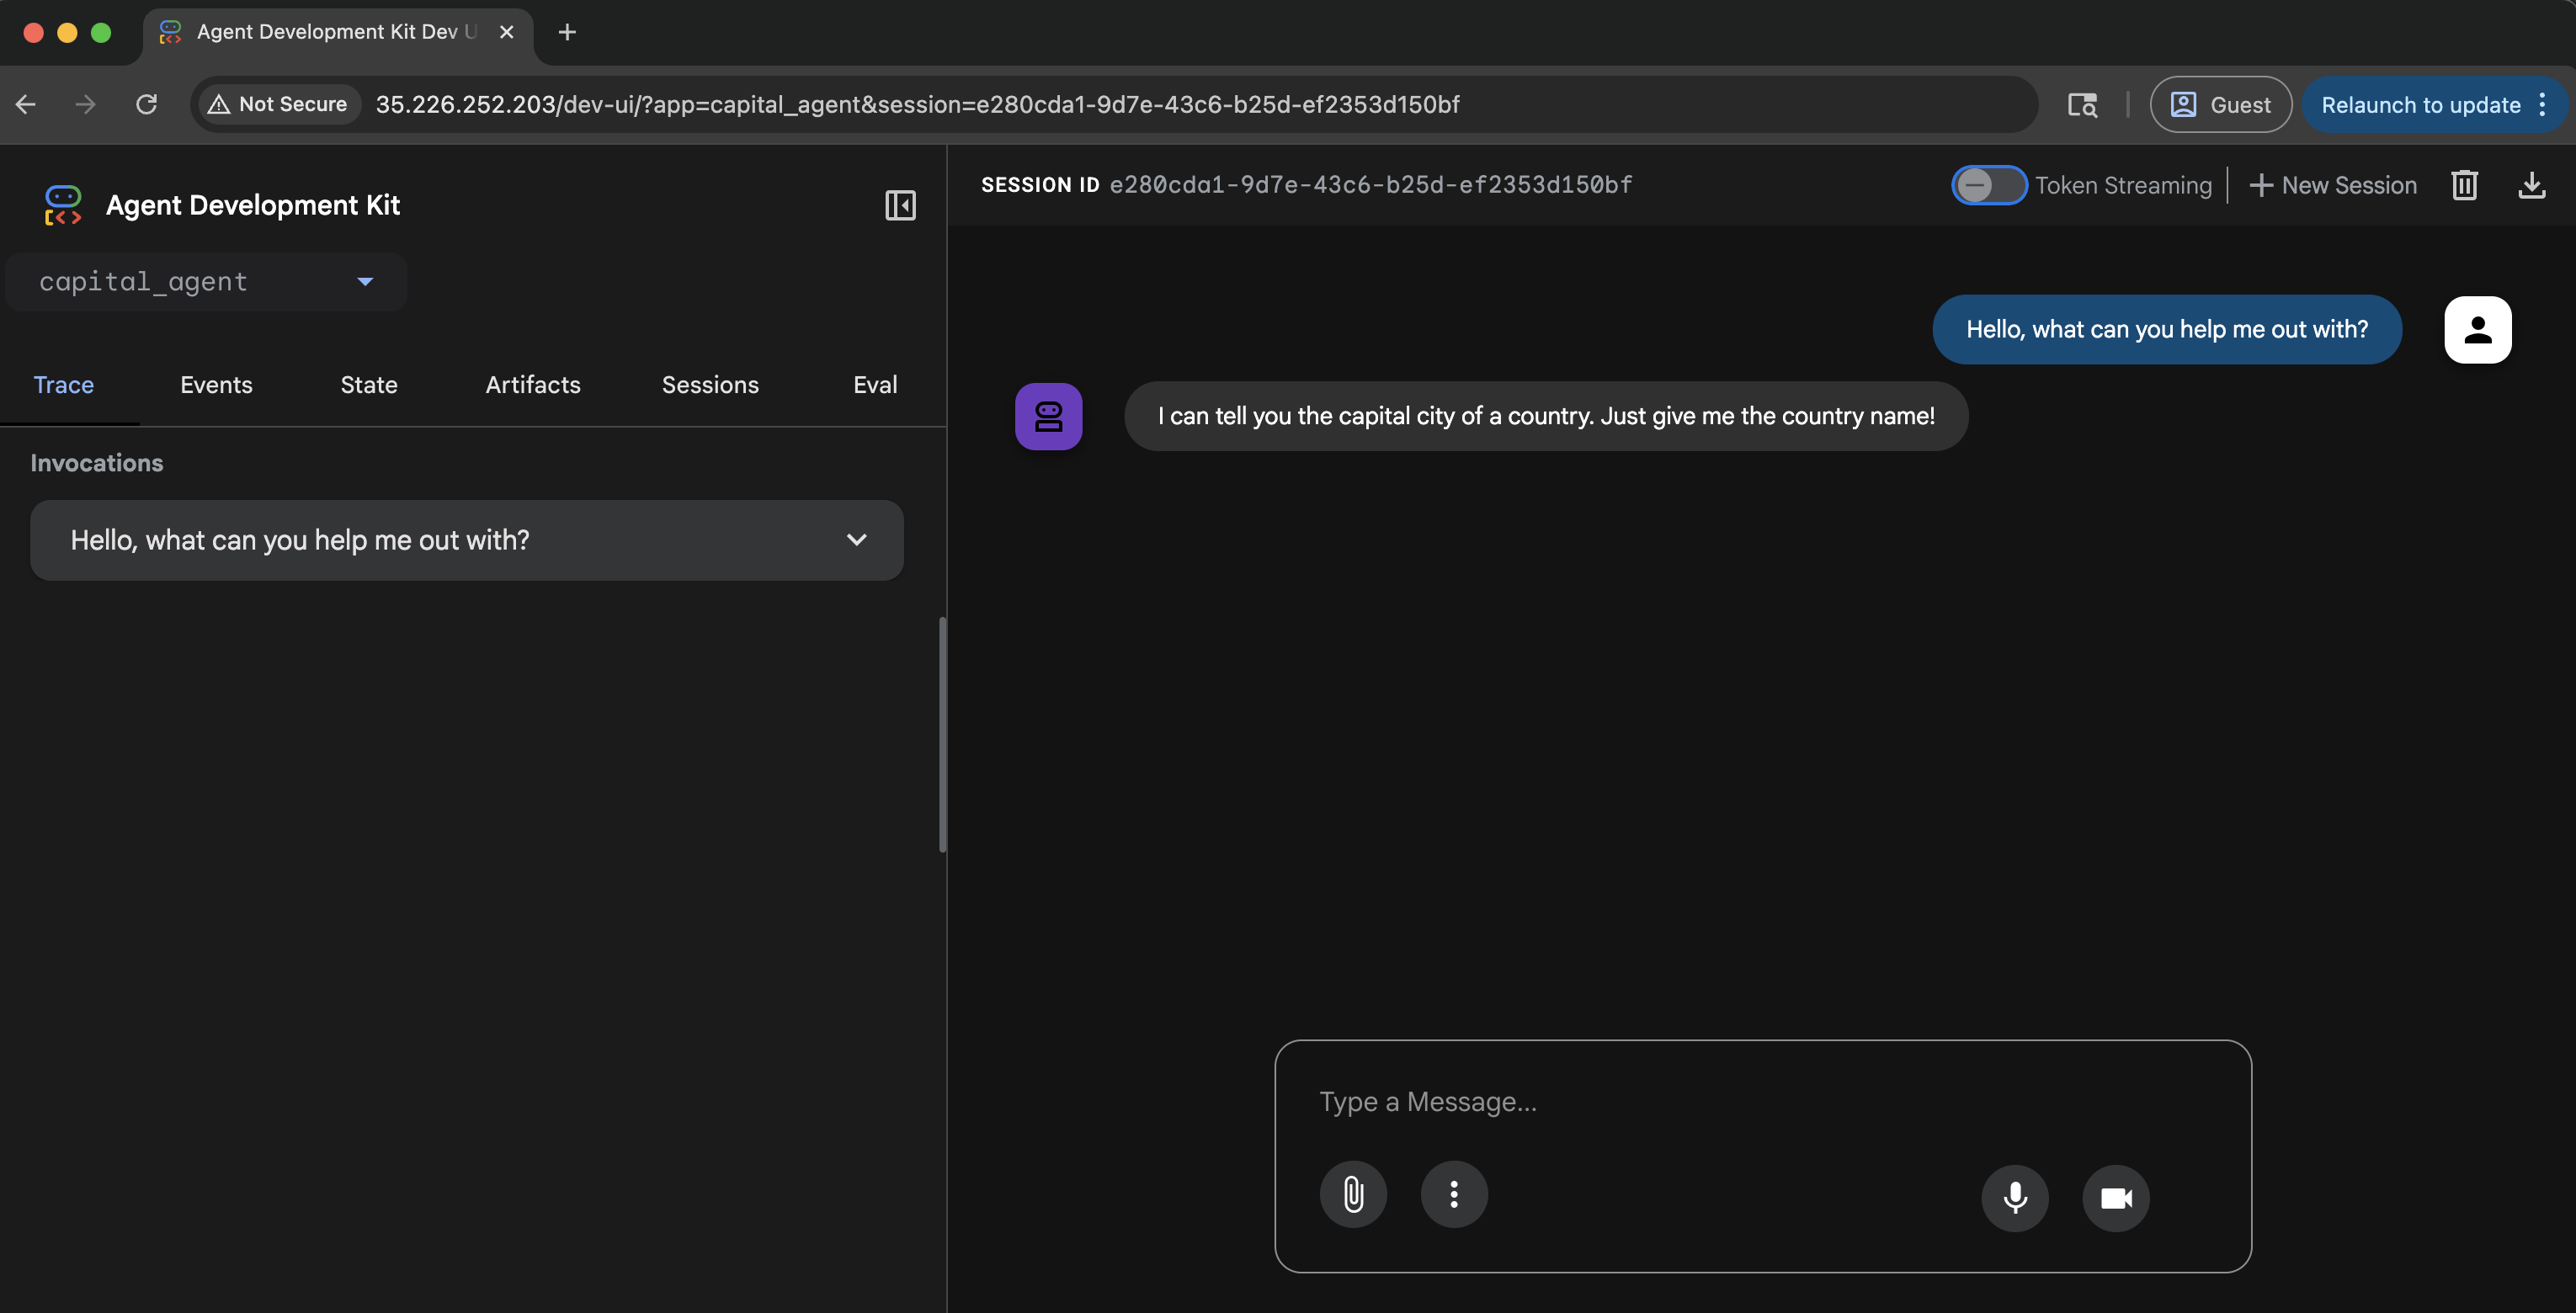This screenshot has height=1313, width=2576.
Task: Click the Guest profile button
Action: tap(2220, 104)
